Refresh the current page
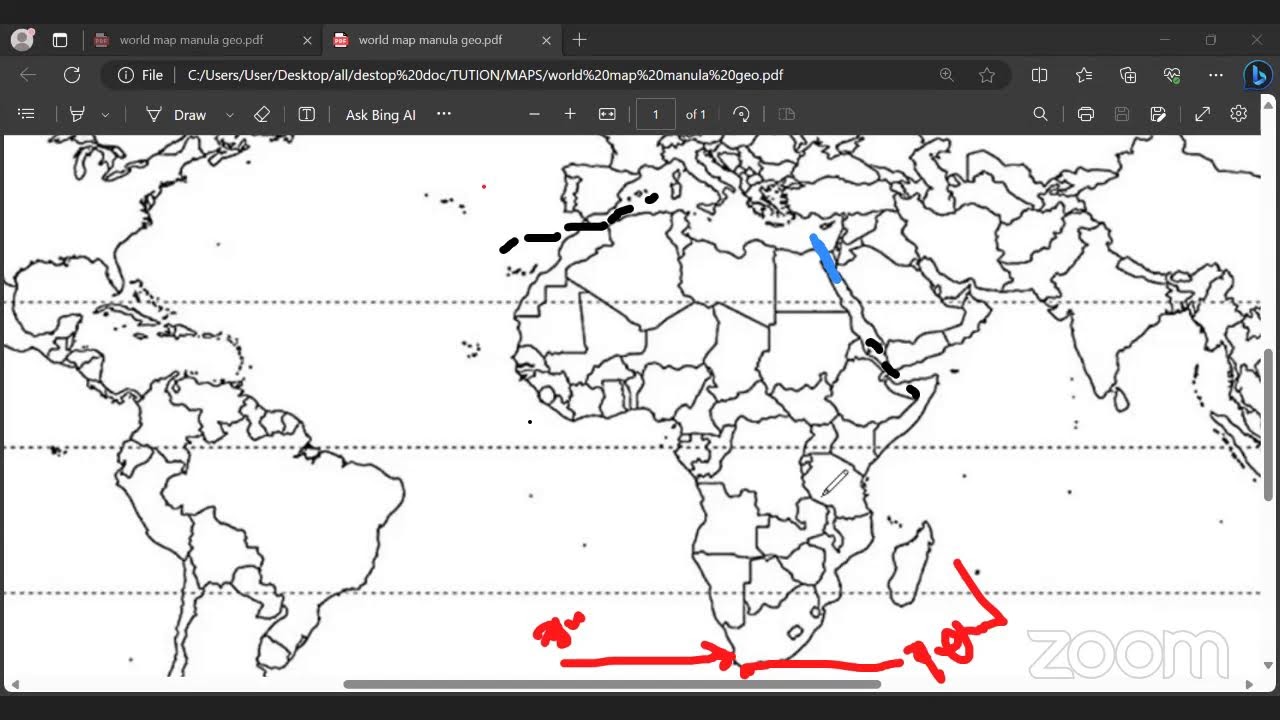 pos(72,75)
